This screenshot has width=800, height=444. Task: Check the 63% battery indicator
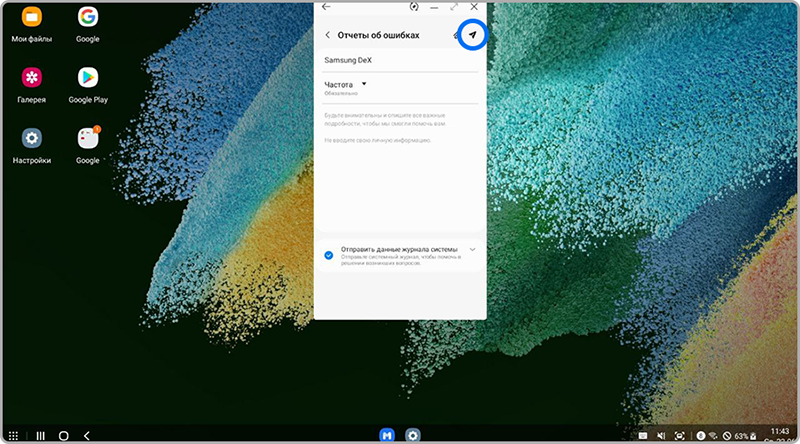coord(745,436)
